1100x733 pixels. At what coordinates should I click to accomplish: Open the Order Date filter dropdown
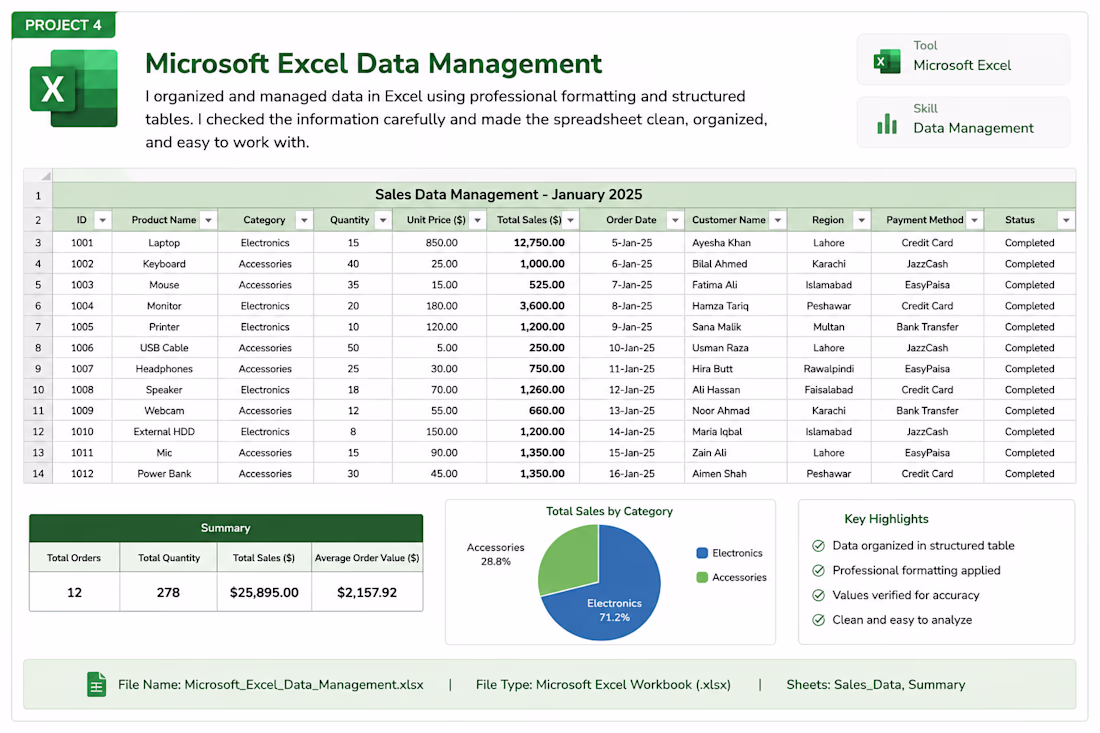click(675, 220)
